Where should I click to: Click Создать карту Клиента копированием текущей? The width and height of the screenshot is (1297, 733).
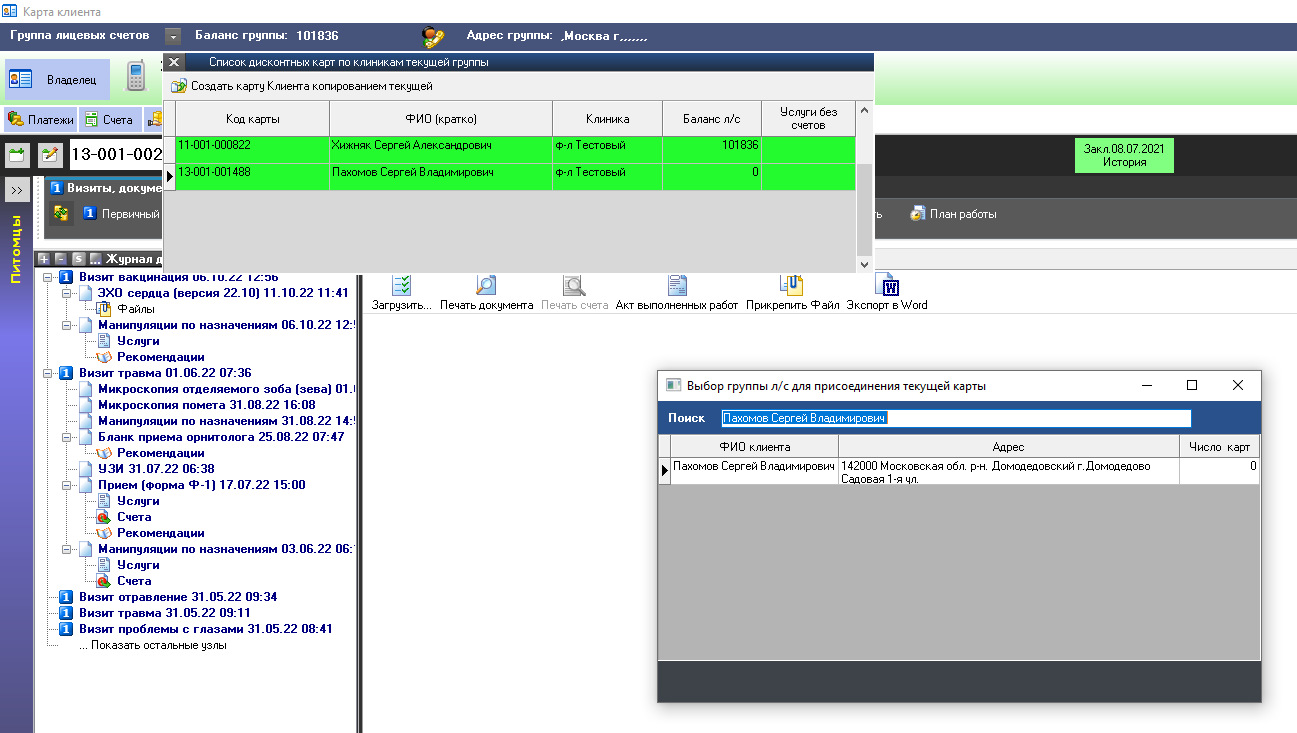[311, 86]
